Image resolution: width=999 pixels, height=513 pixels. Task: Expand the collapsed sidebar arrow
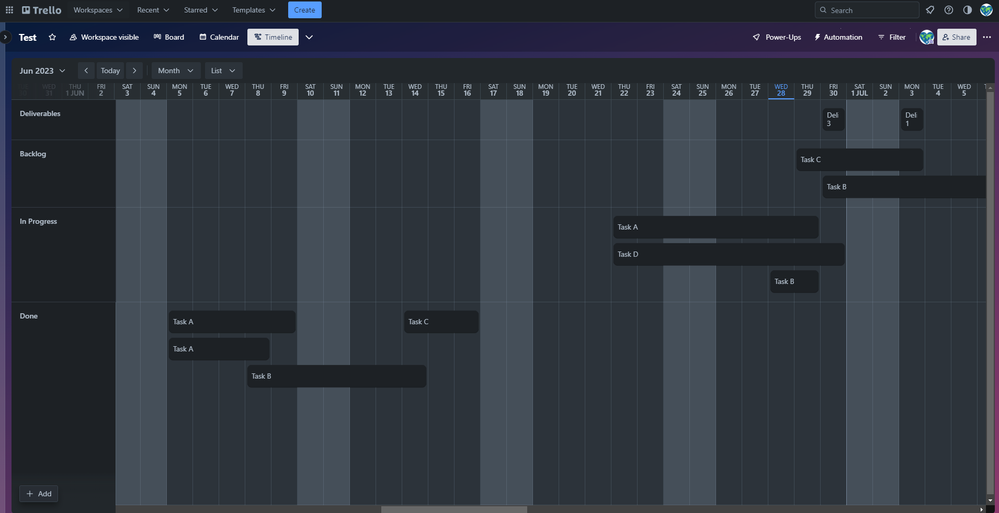5,37
